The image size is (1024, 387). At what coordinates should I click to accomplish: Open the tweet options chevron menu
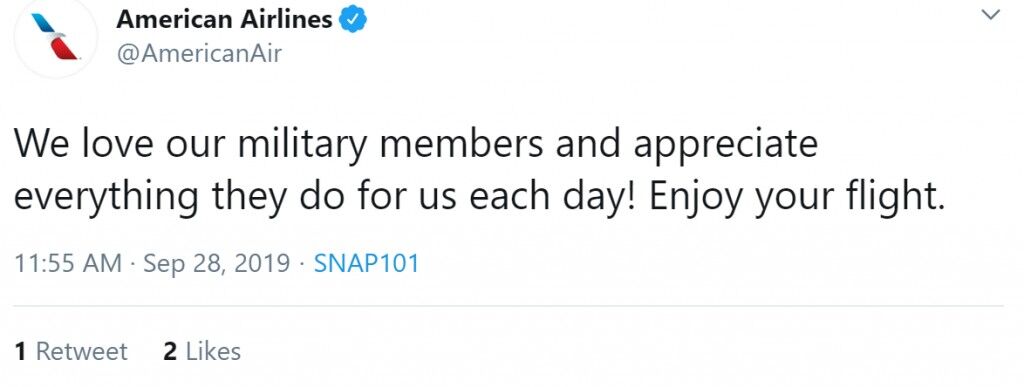pyautogui.click(x=991, y=14)
